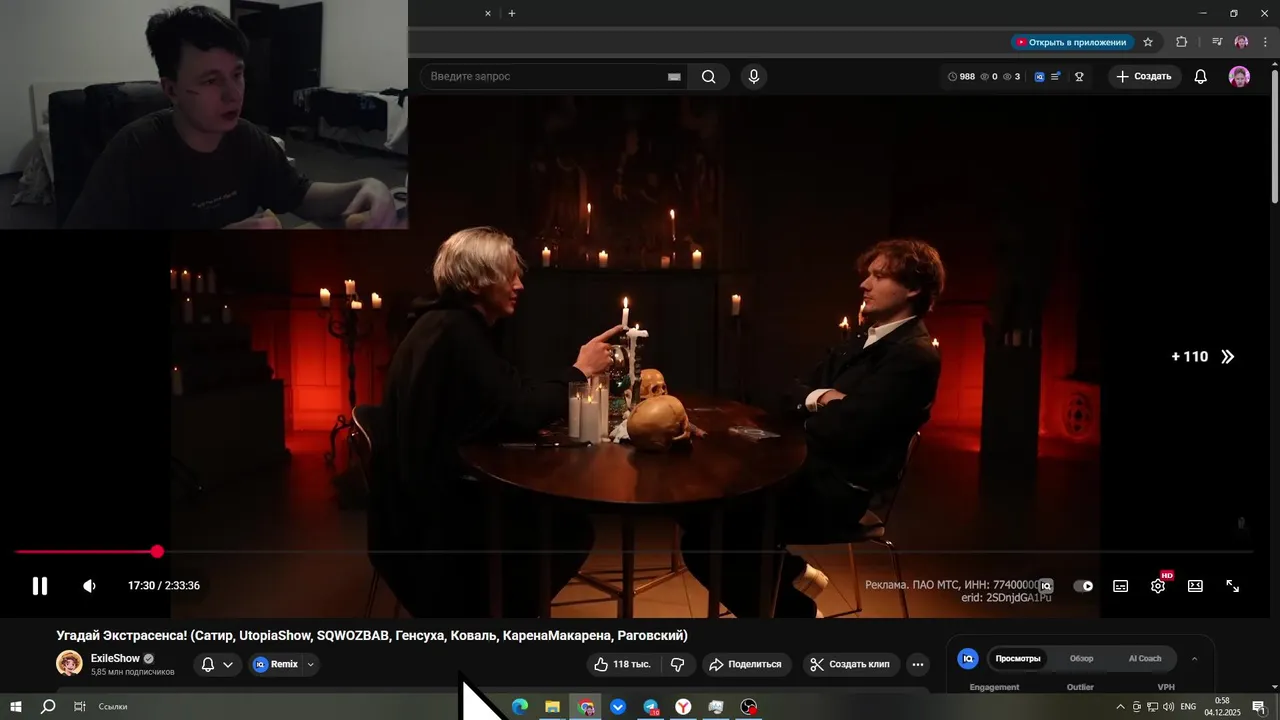This screenshot has height=720, width=1280.
Task: Click the video title text
Action: click(372, 635)
